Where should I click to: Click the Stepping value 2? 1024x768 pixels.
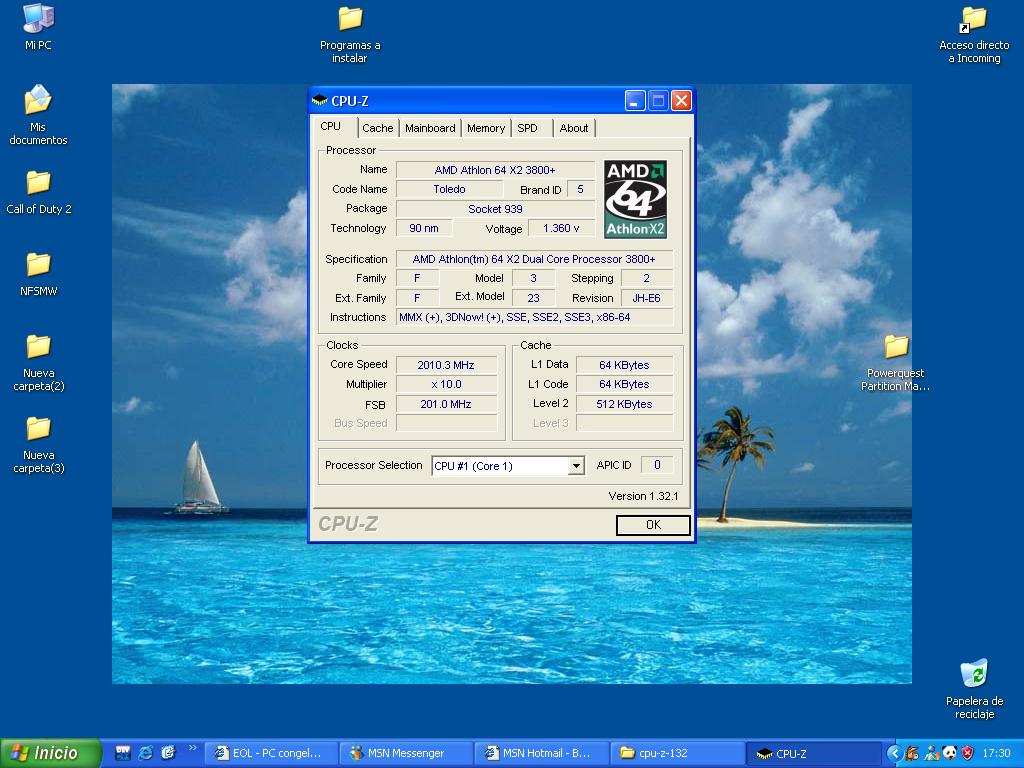click(x=647, y=278)
